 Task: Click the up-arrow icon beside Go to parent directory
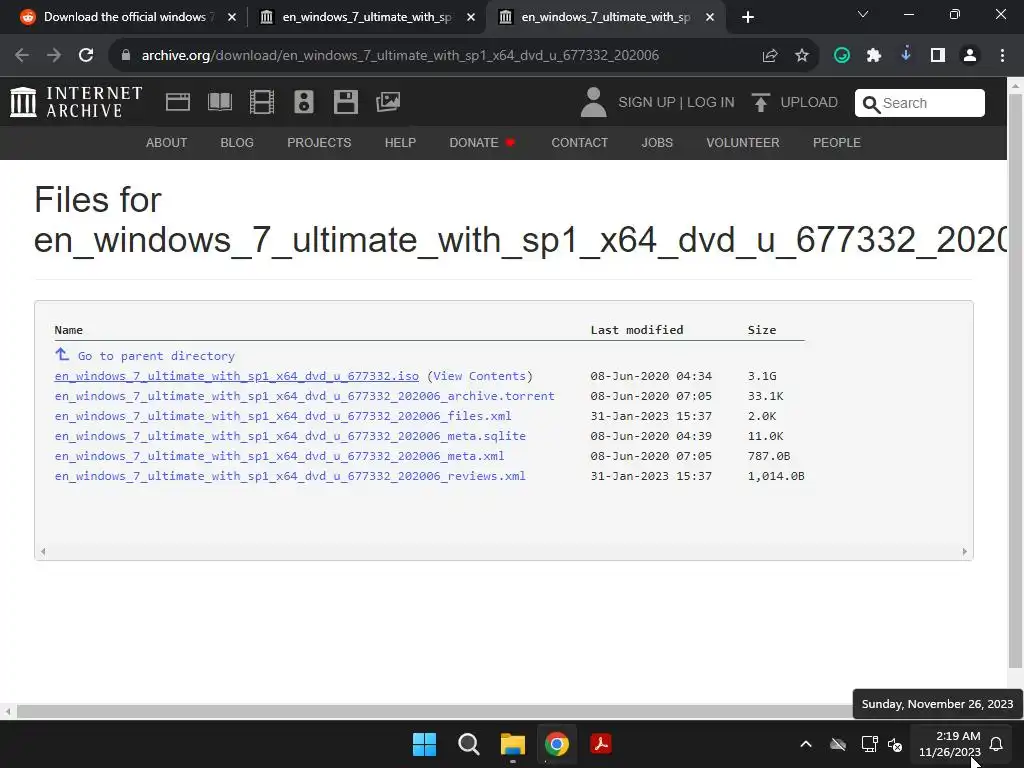[x=62, y=354]
